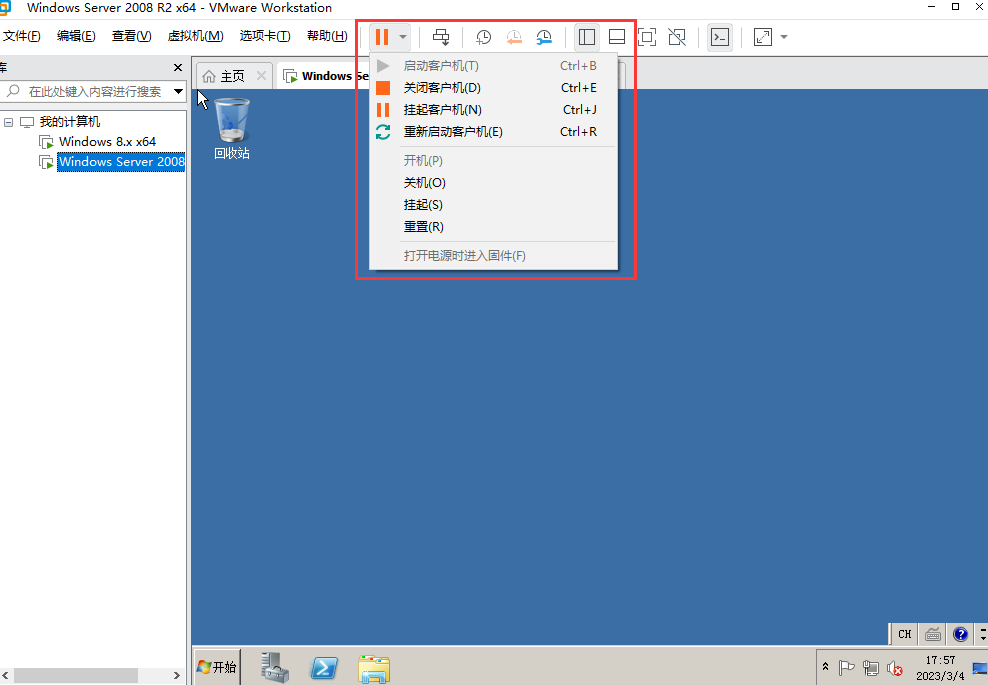The image size is (988, 685).
Task: Open PowerShell from the guest taskbar
Action: click(x=324, y=667)
